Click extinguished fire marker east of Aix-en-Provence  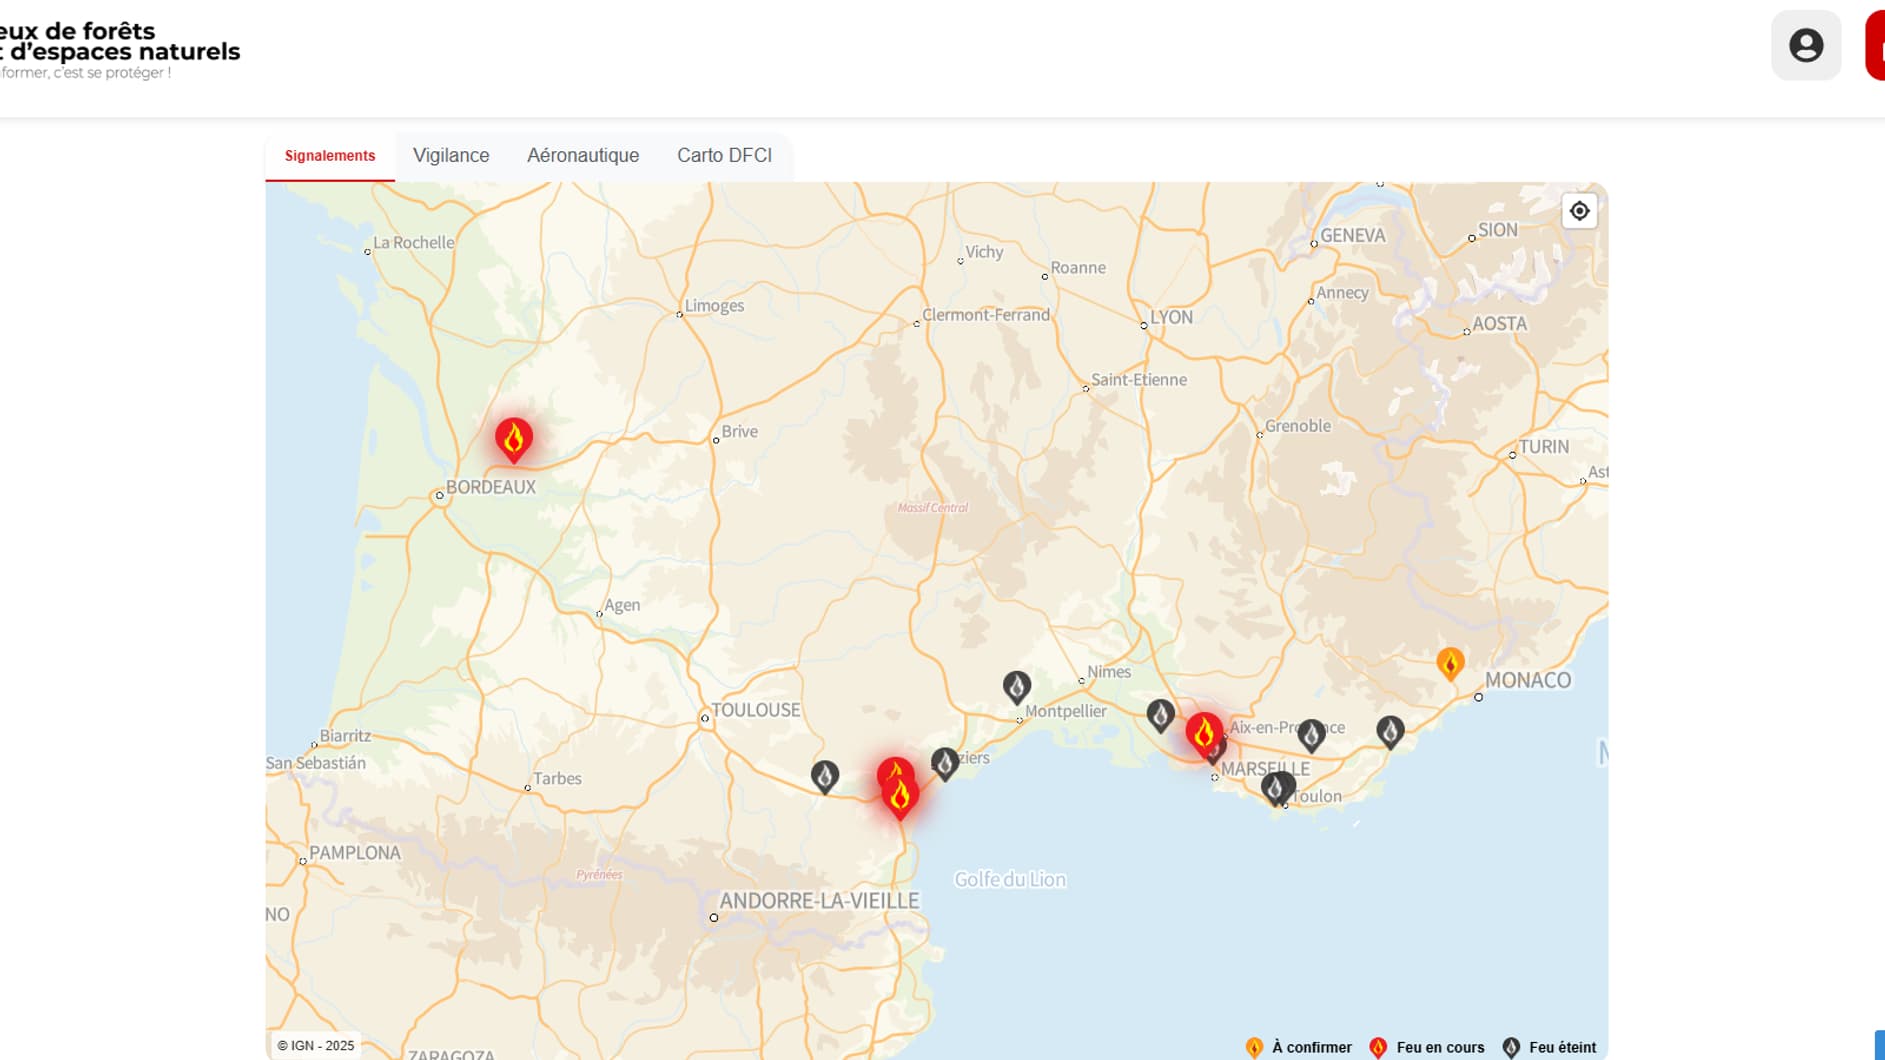coord(1311,735)
